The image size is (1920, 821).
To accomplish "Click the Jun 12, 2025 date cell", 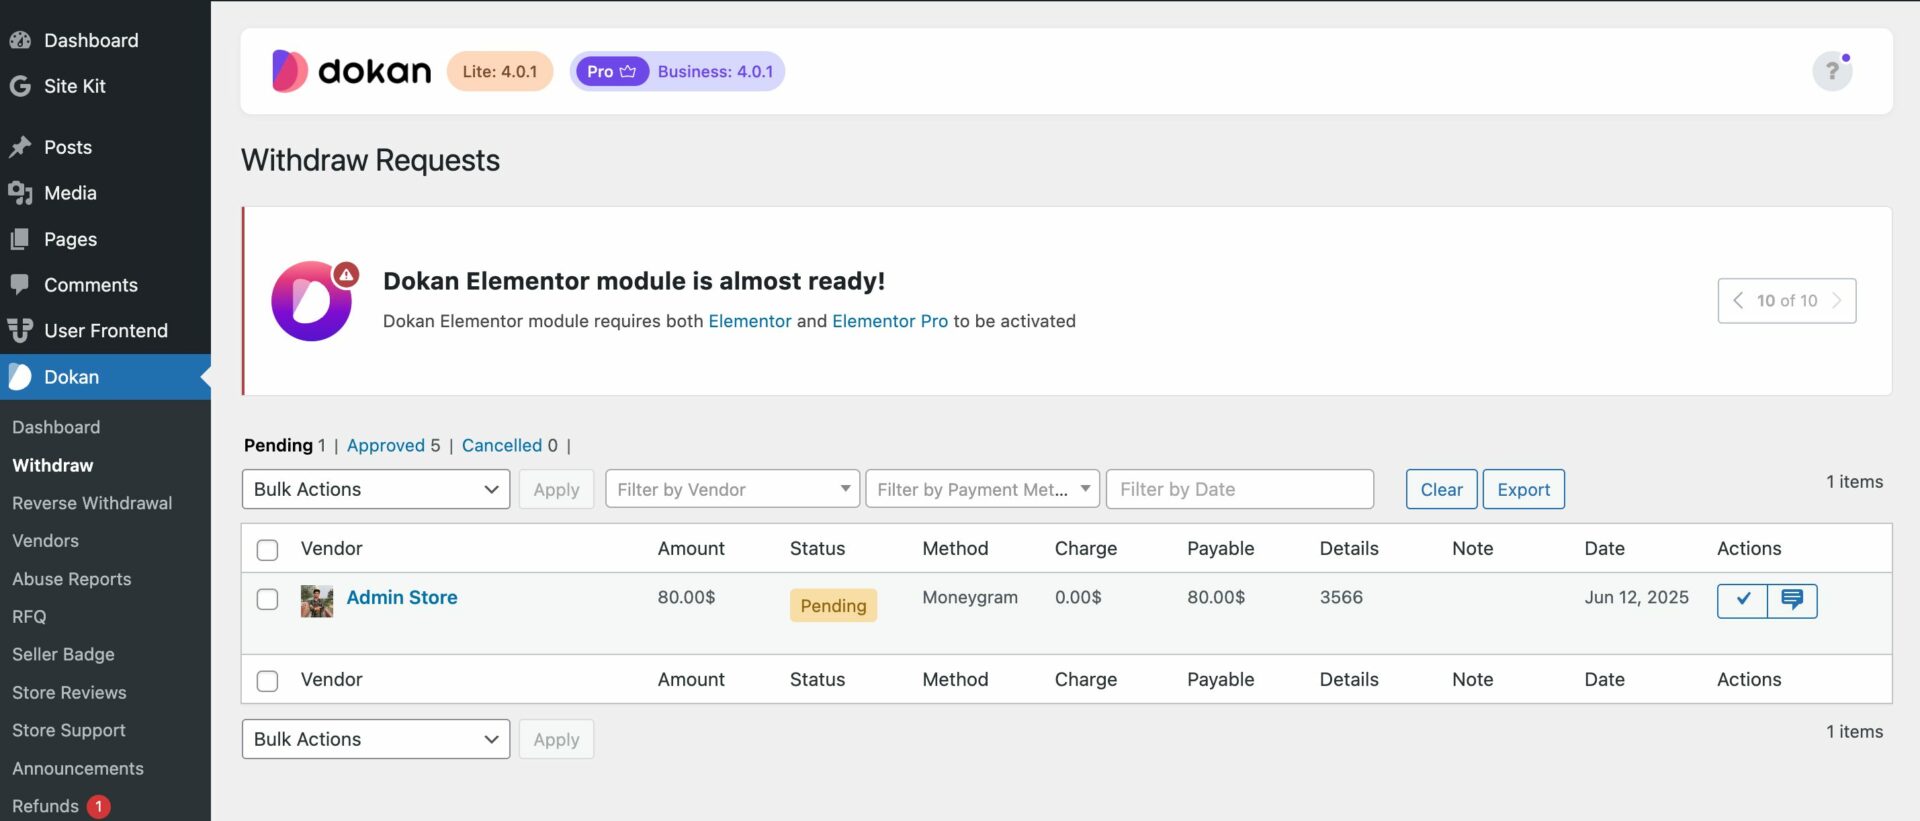I will 1636,597.
